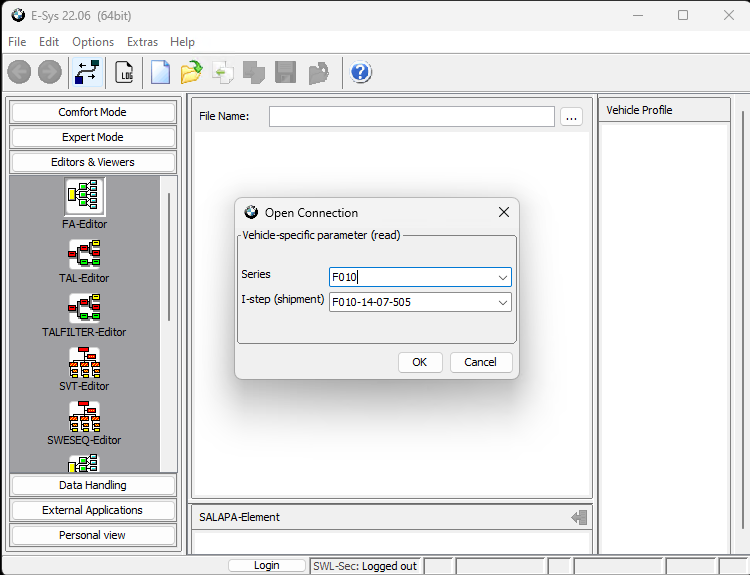Viewport: 750px width, 575px height.
Task: Click BMW logo in Open Connection dialog
Action: [x=251, y=212]
